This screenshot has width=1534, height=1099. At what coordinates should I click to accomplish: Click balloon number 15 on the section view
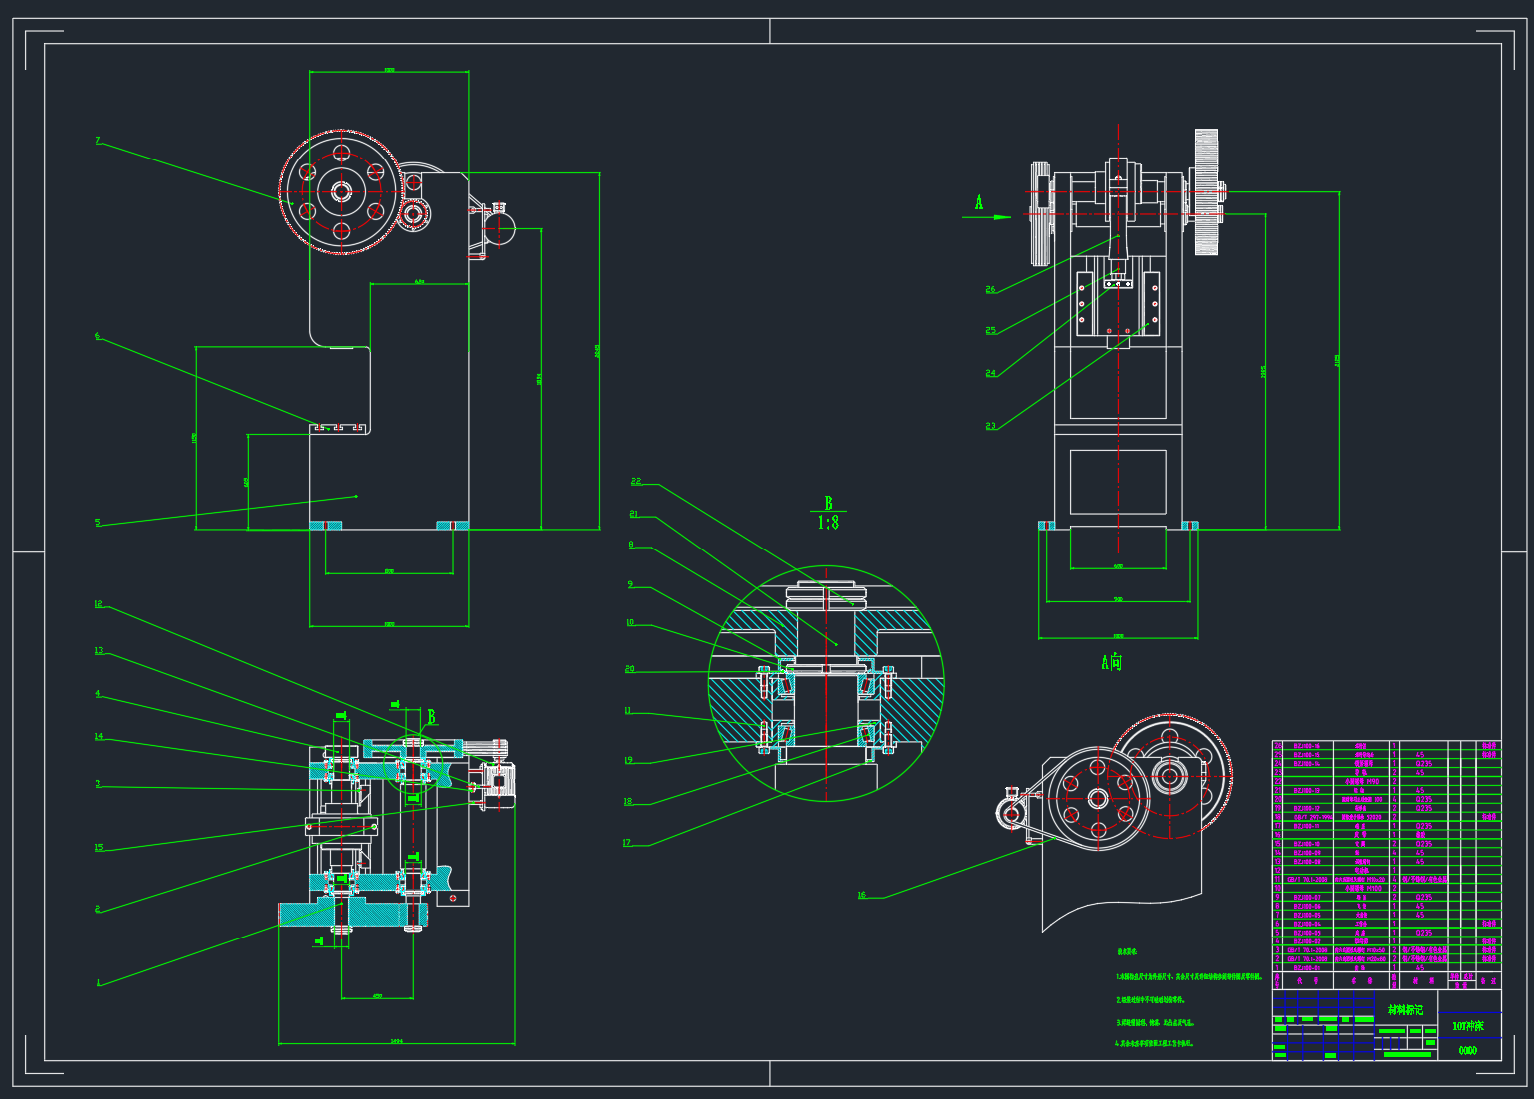click(98, 848)
